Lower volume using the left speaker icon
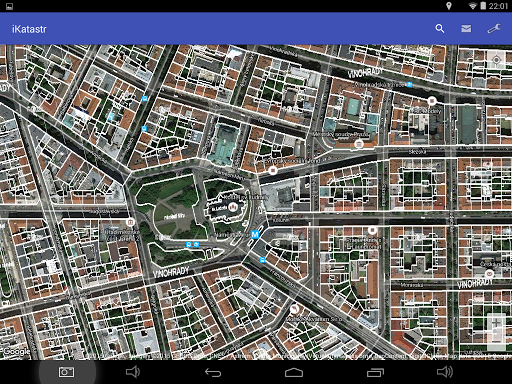512x384 pixels. click(x=133, y=372)
